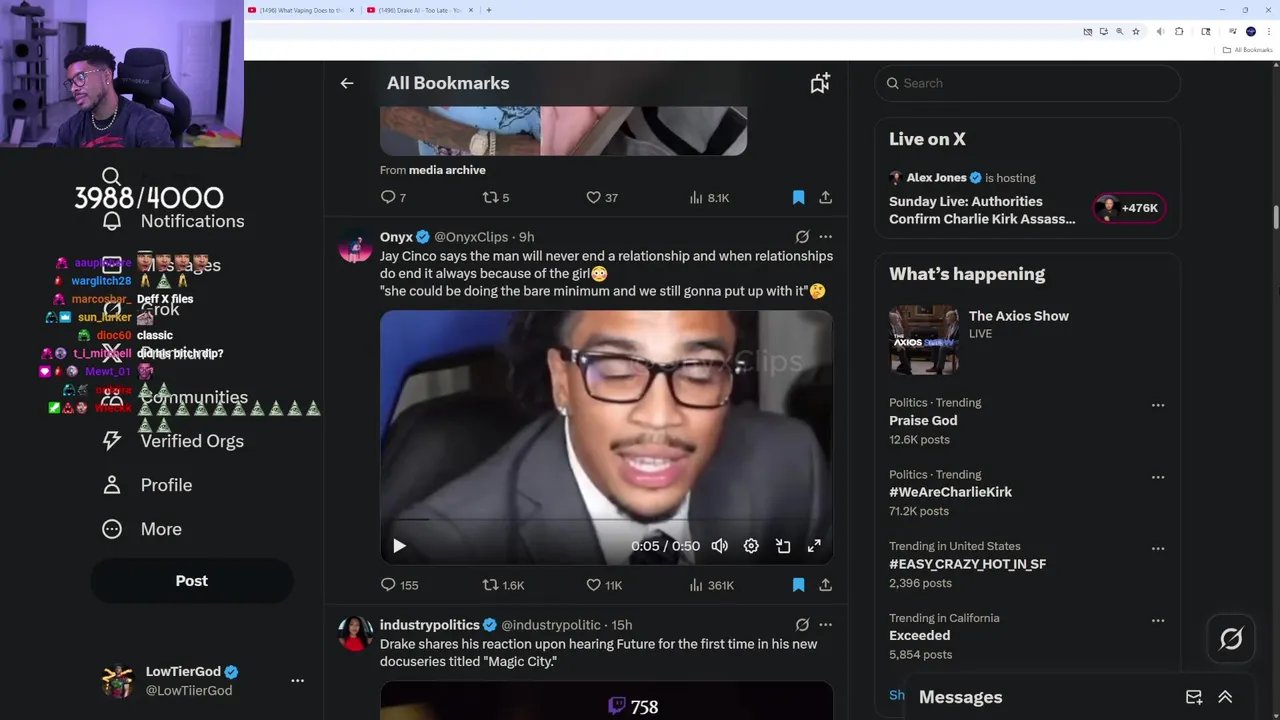This screenshot has height=720, width=1280.
Task: Open account menu dots next to LowTierGod
Action: tap(297, 681)
